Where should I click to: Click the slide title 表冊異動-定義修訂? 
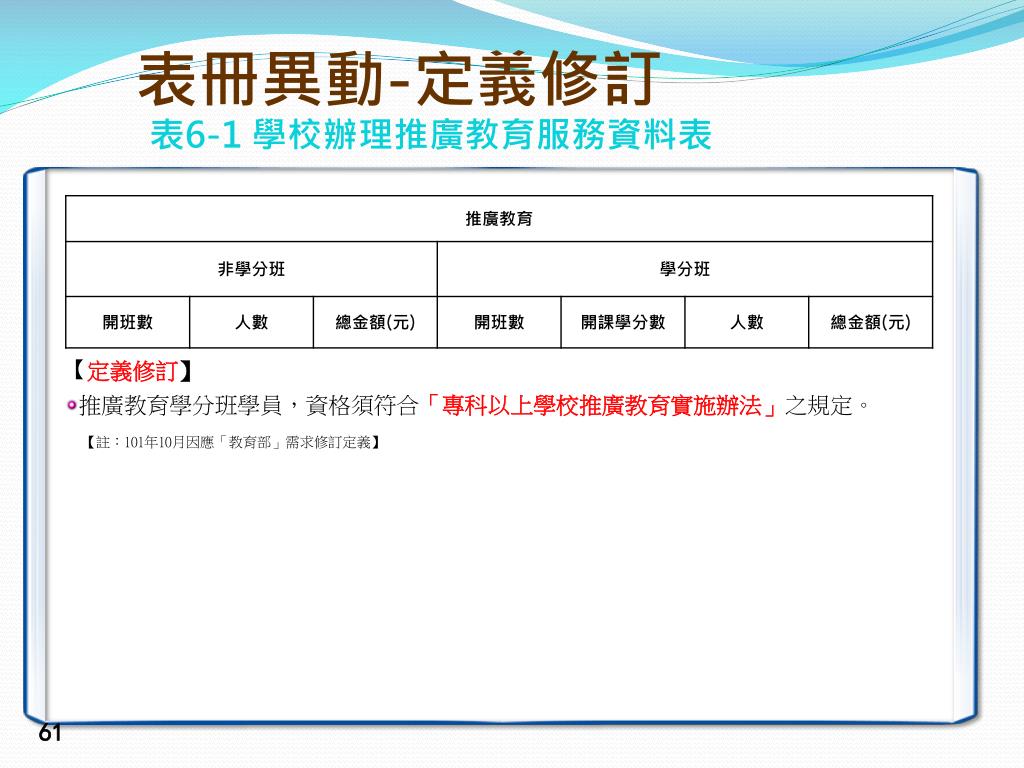pos(399,79)
